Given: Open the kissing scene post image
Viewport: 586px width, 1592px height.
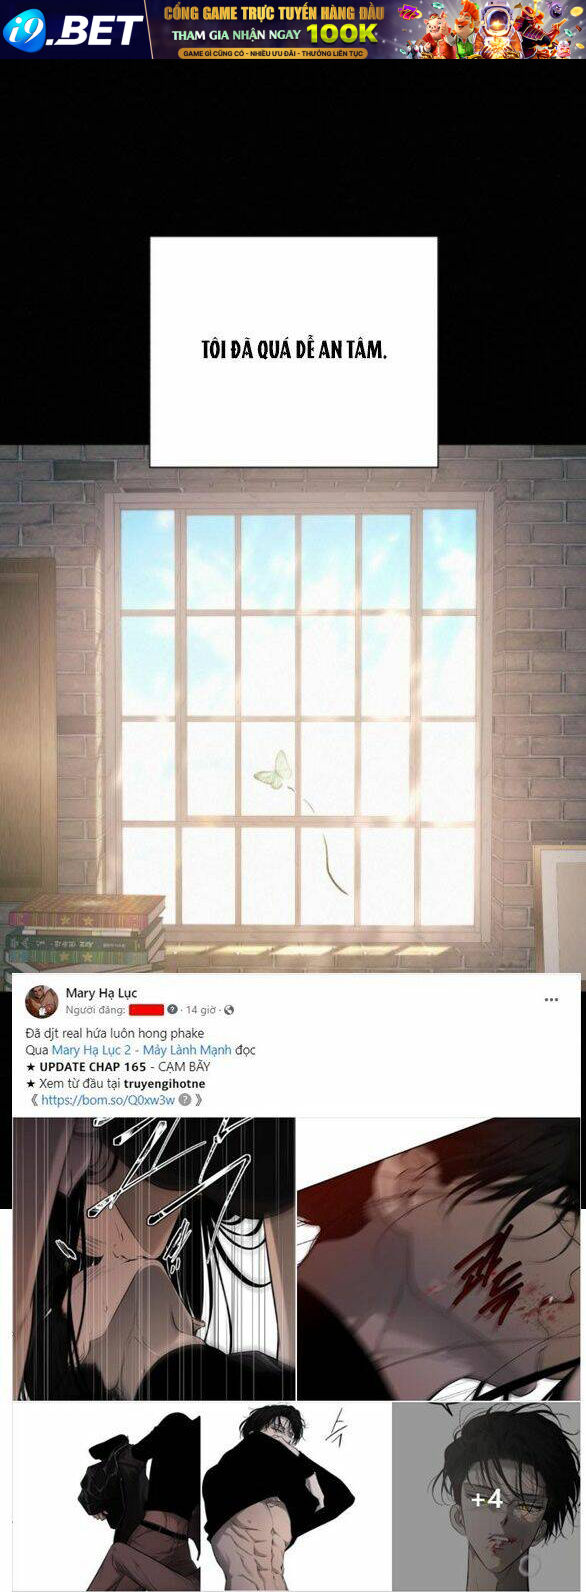Looking at the screenshot, I should 154,1259.
